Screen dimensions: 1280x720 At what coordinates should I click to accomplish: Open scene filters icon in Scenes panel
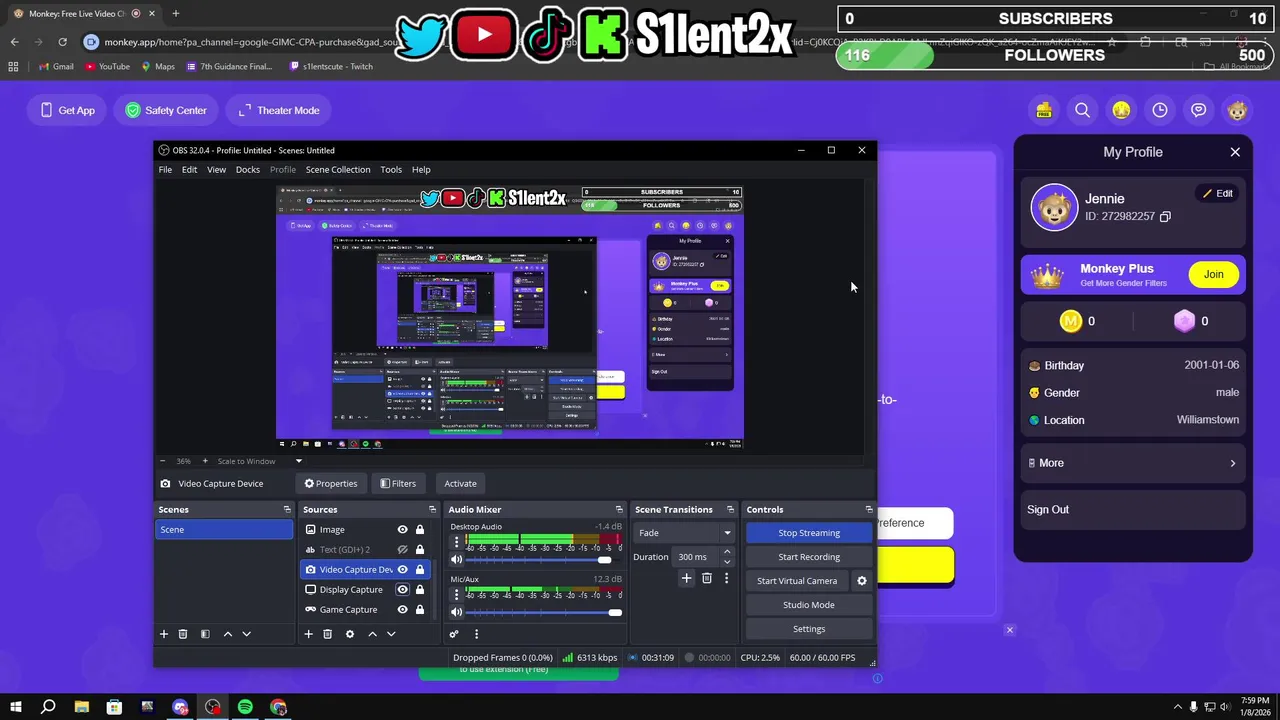[205, 634]
